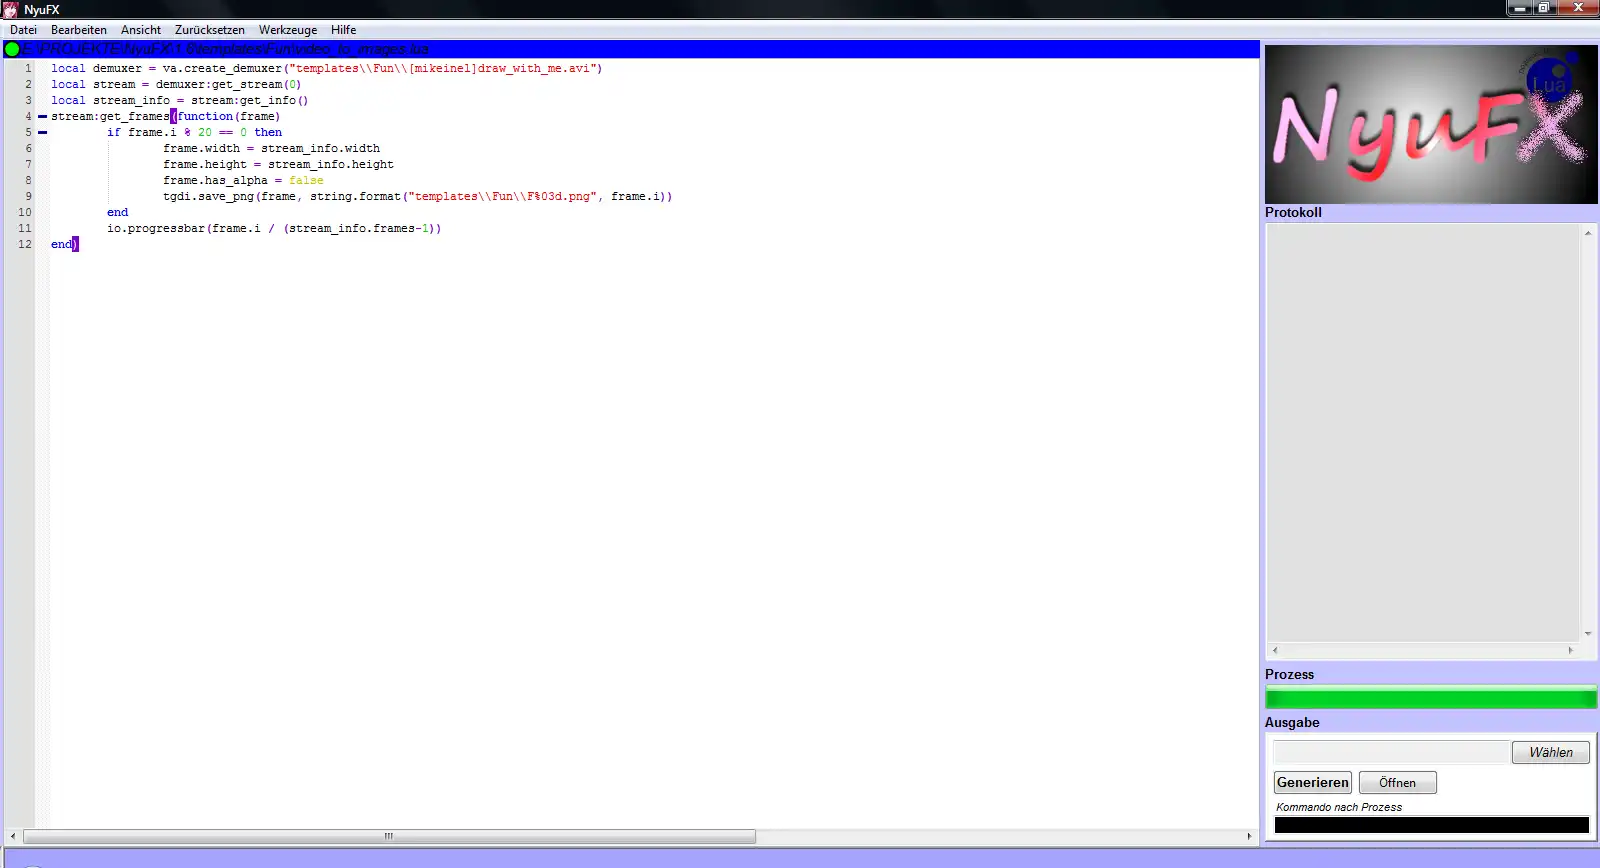Open the Zurücksetzen menu
The width and height of the screenshot is (1600, 868).
click(210, 30)
